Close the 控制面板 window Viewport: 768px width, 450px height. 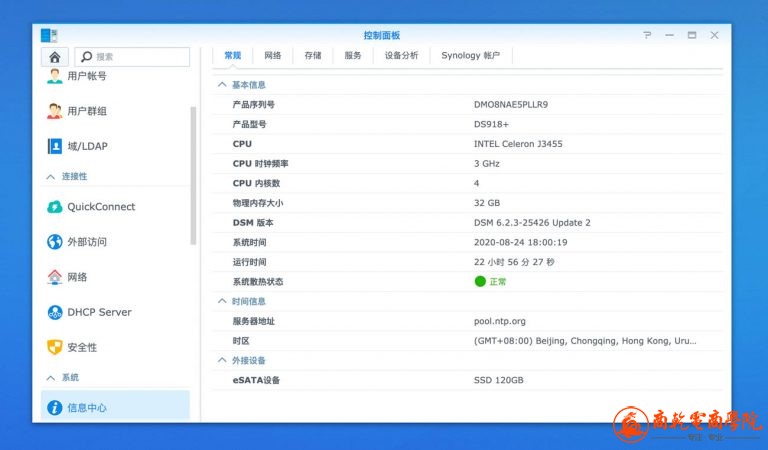point(715,35)
